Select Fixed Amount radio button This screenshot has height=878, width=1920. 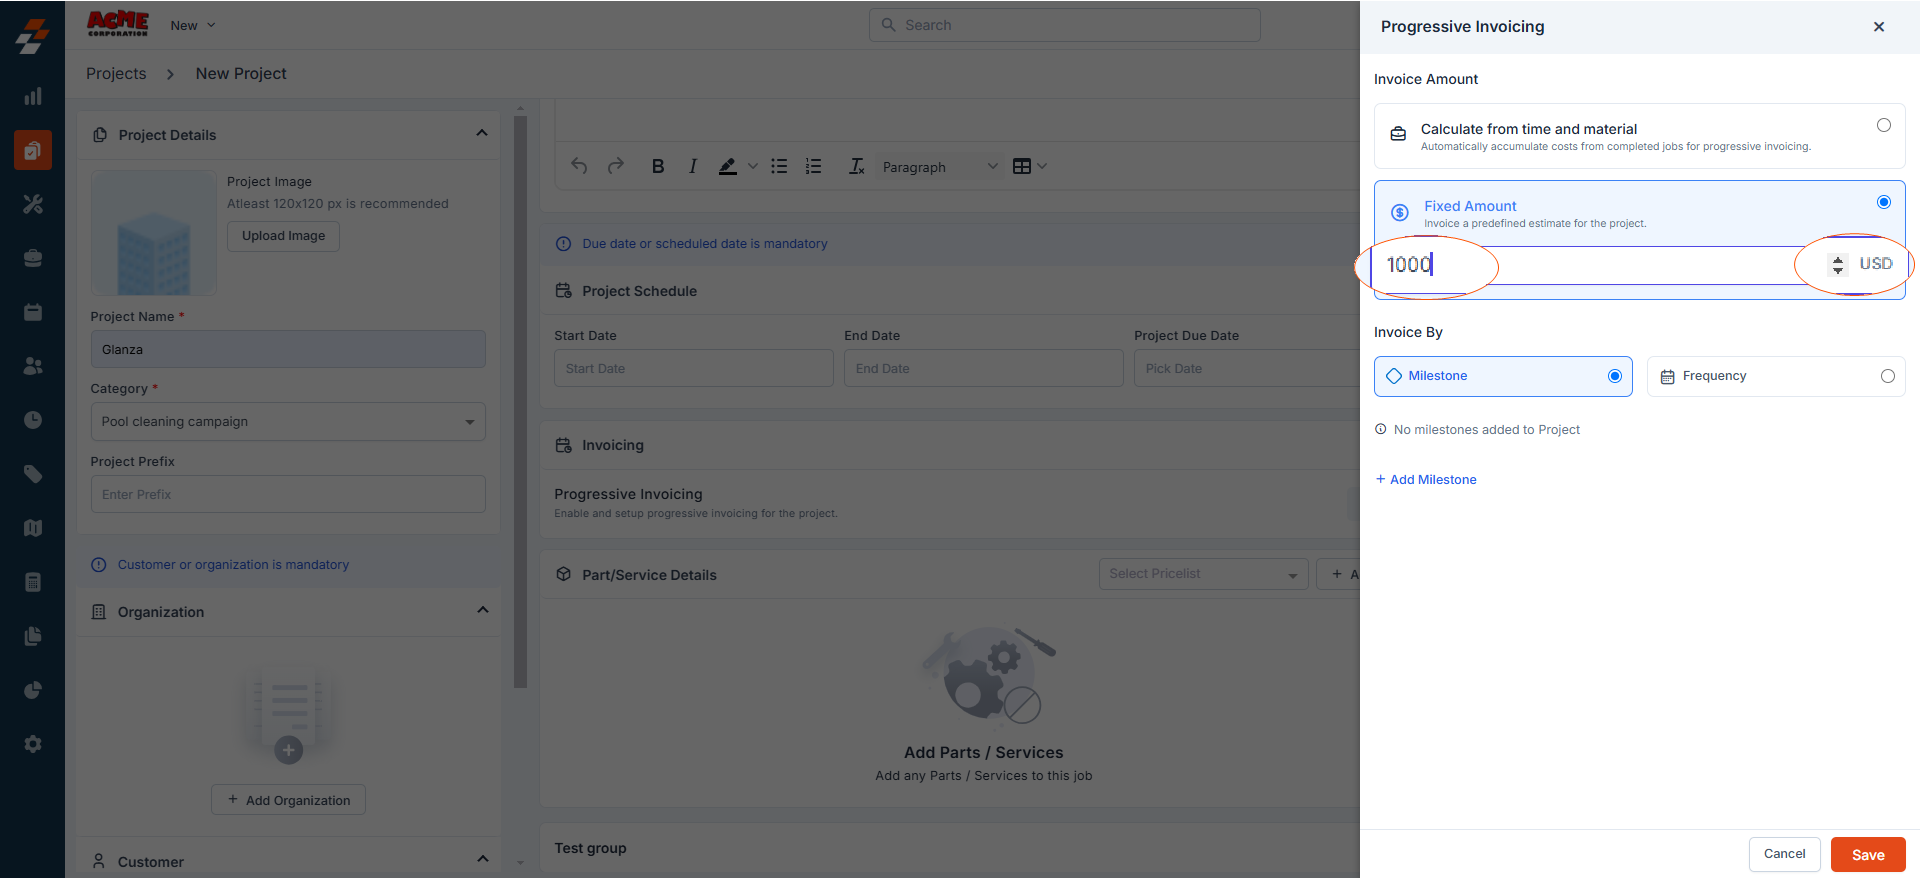1884,202
